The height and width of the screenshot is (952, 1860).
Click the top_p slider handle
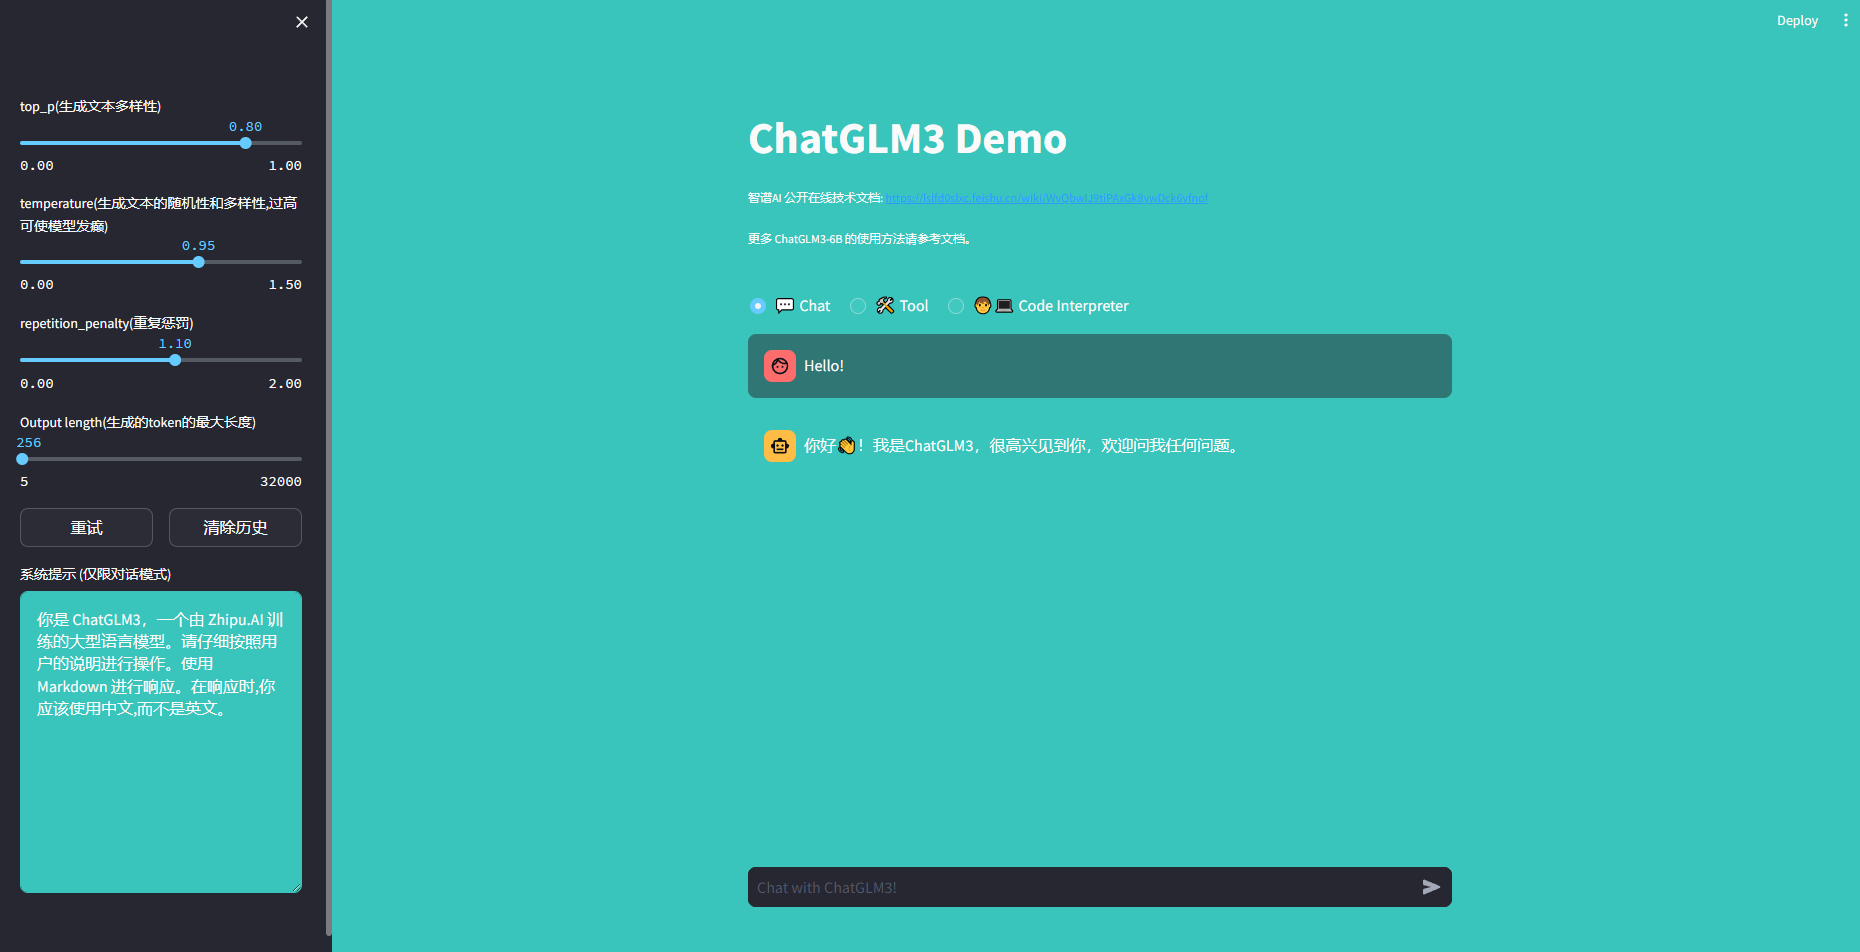coord(245,143)
